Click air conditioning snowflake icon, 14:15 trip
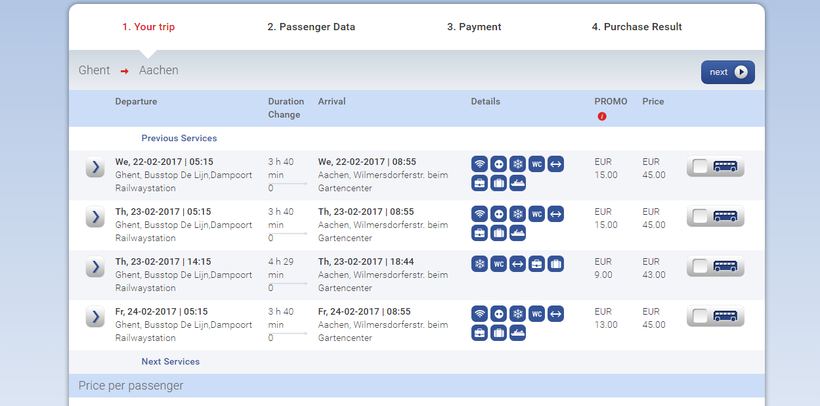 pos(480,264)
